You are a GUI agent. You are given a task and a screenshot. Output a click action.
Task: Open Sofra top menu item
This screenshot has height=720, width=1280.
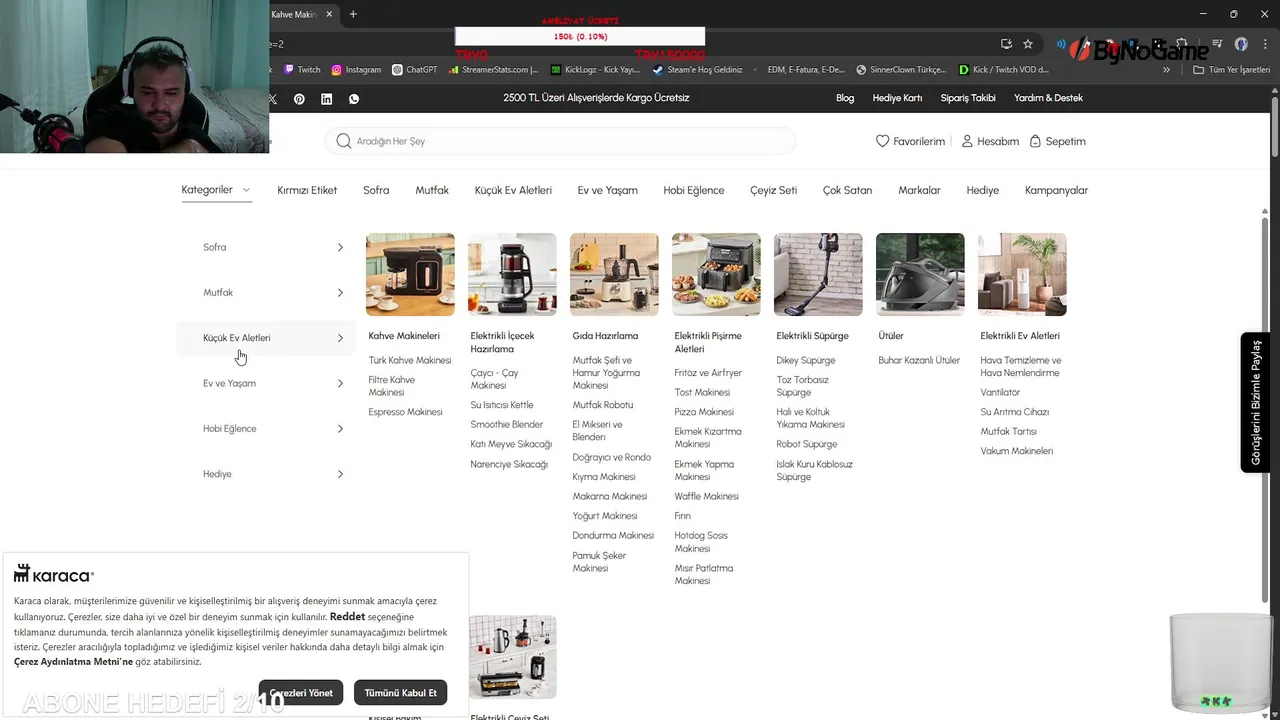pyautogui.click(x=376, y=190)
